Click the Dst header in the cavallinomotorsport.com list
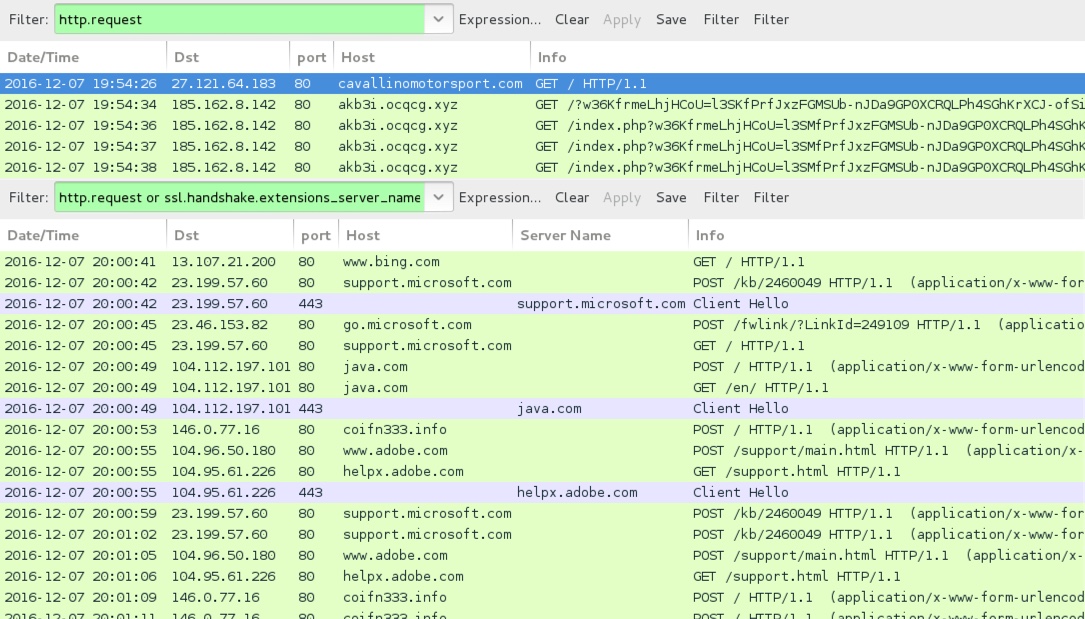 pyautogui.click(x=228, y=57)
